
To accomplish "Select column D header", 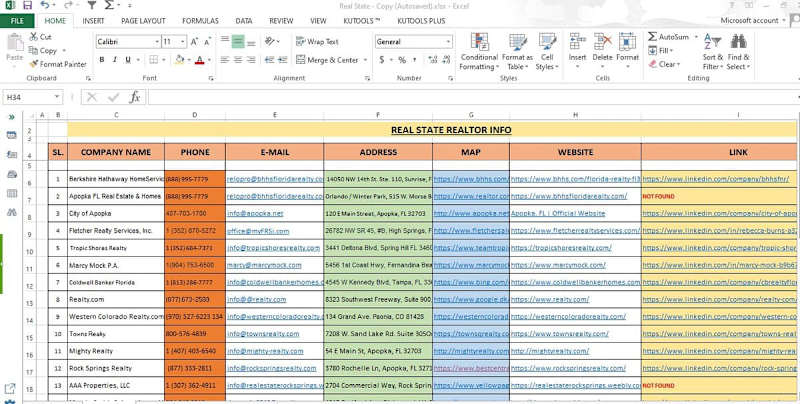I will (x=195, y=115).
